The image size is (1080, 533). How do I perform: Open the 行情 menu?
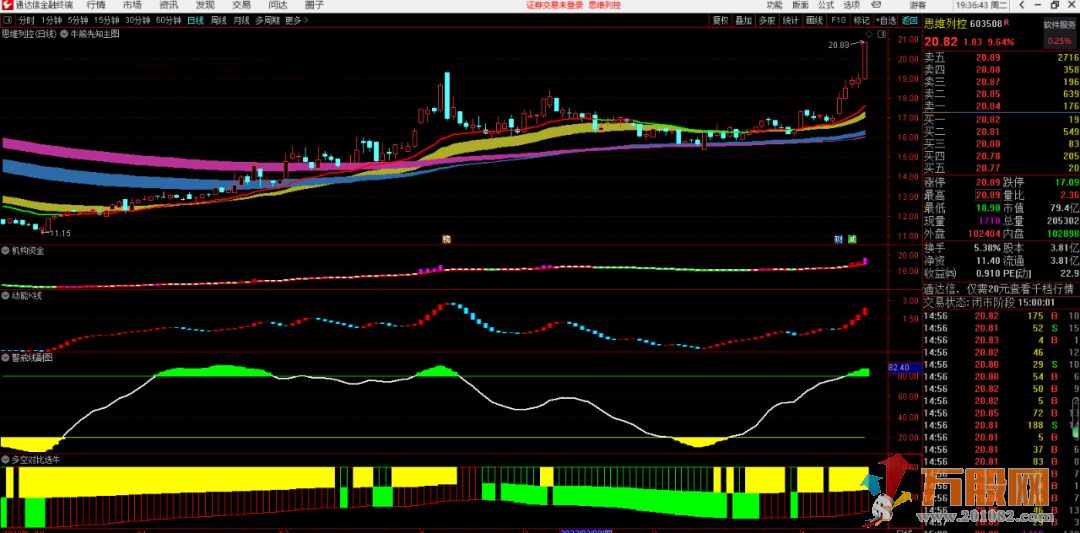pyautogui.click(x=95, y=5)
